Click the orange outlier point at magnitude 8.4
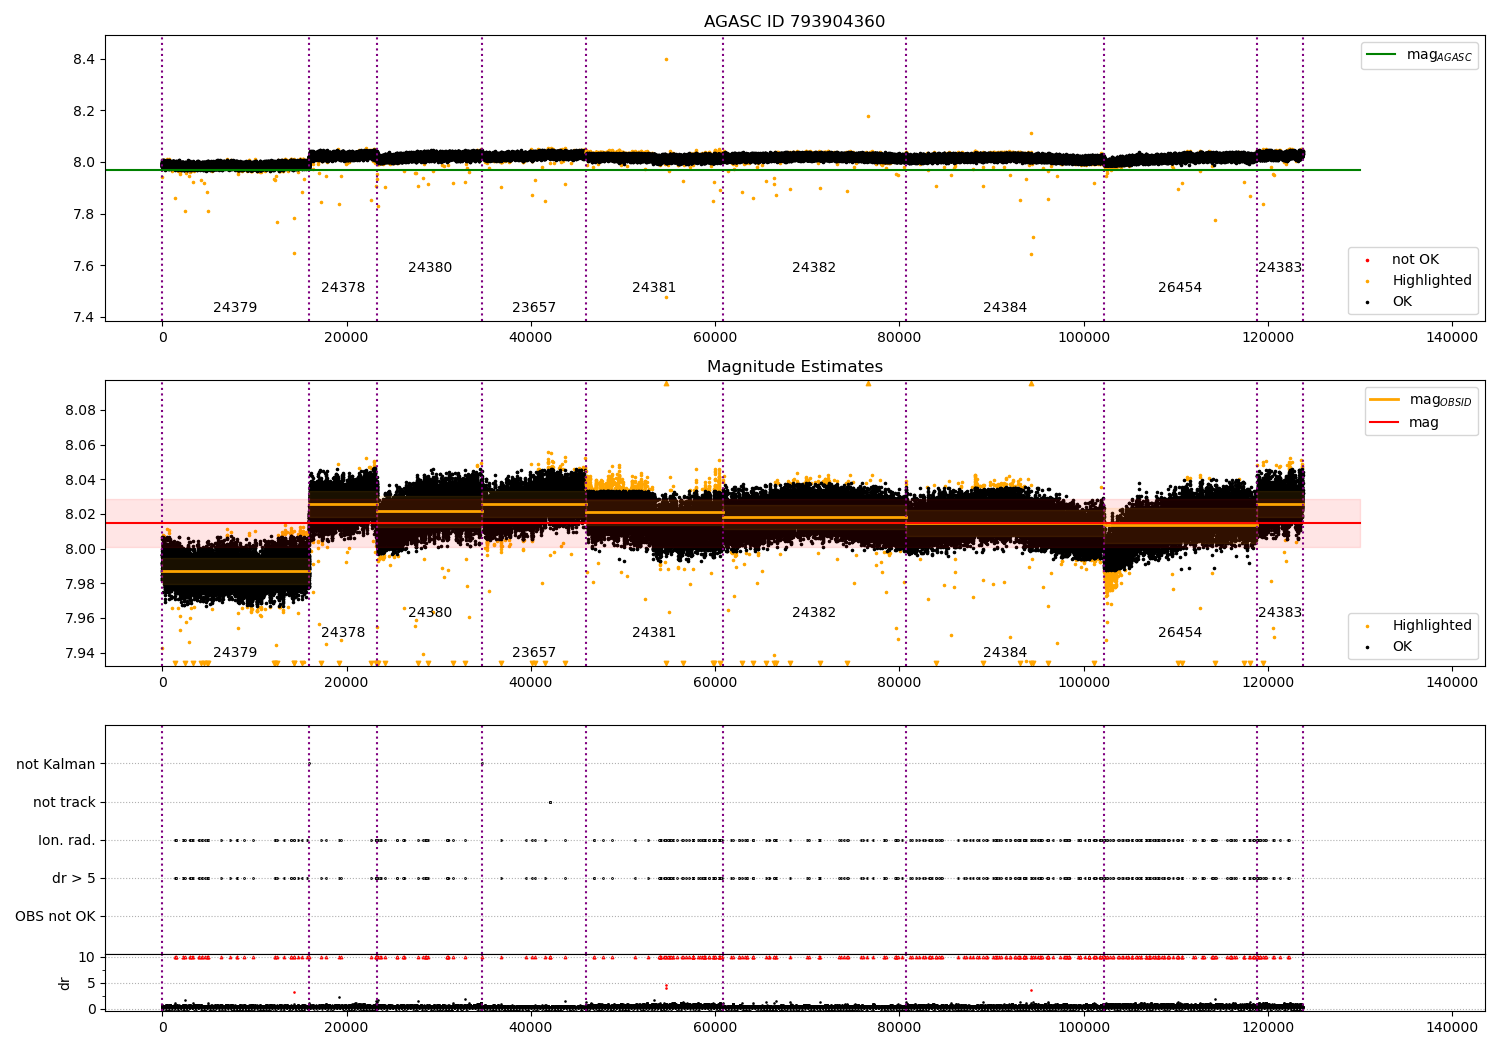The width and height of the screenshot is (1500, 1050). click(x=666, y=59)
